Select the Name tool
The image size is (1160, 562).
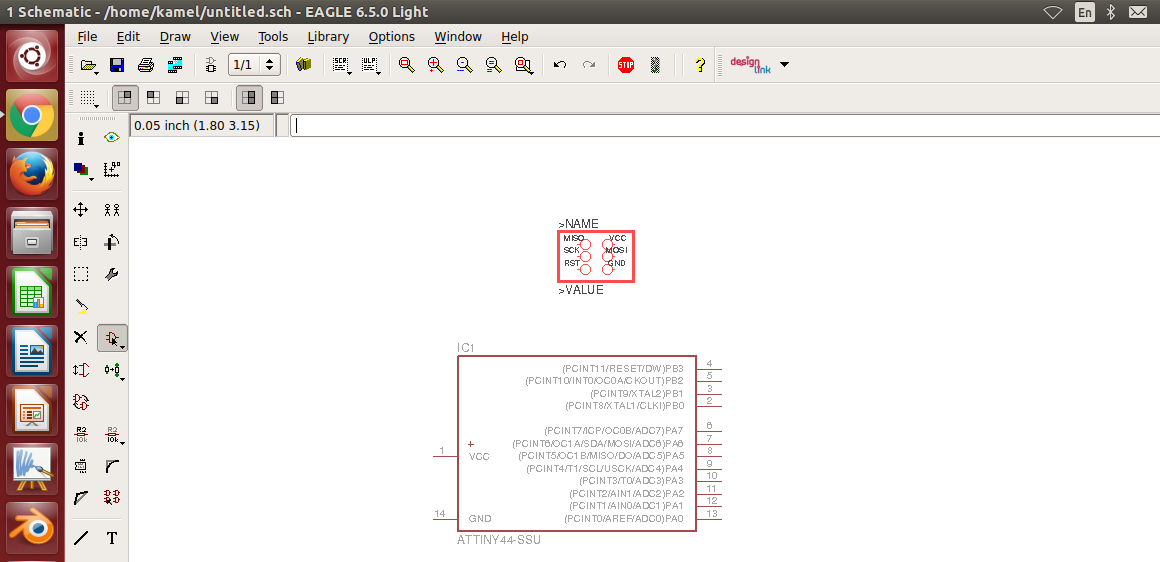coord(81,433)
